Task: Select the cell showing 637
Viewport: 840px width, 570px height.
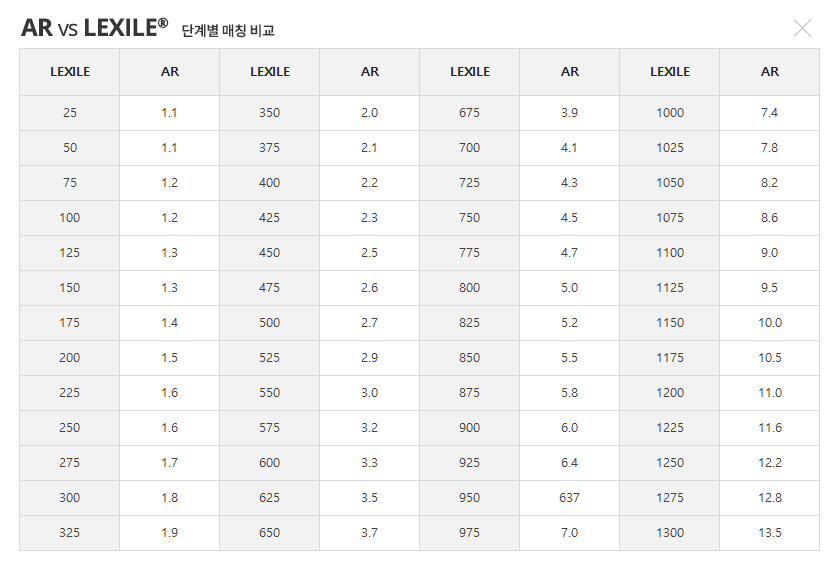Action: (x=569, y=498)
